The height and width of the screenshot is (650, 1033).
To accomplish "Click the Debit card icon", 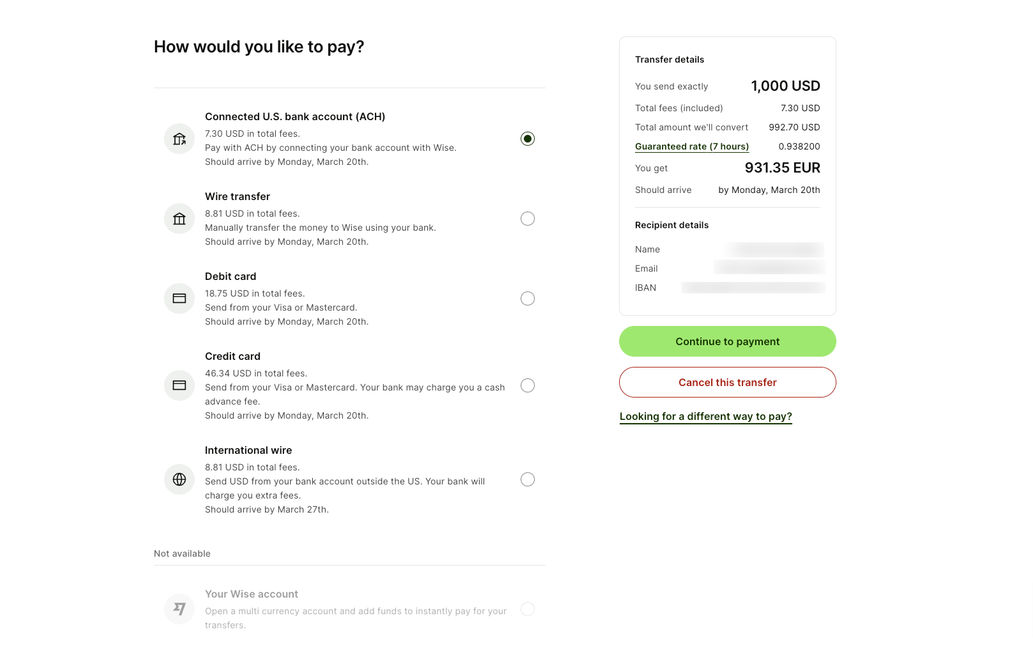I will [x=179, y=298].
